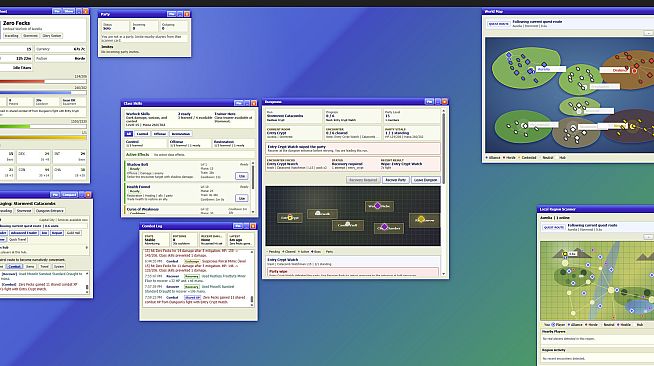Pin the Dungeon window
The image size is (654, 366).
pyautogui.click(x=429, y=101)
